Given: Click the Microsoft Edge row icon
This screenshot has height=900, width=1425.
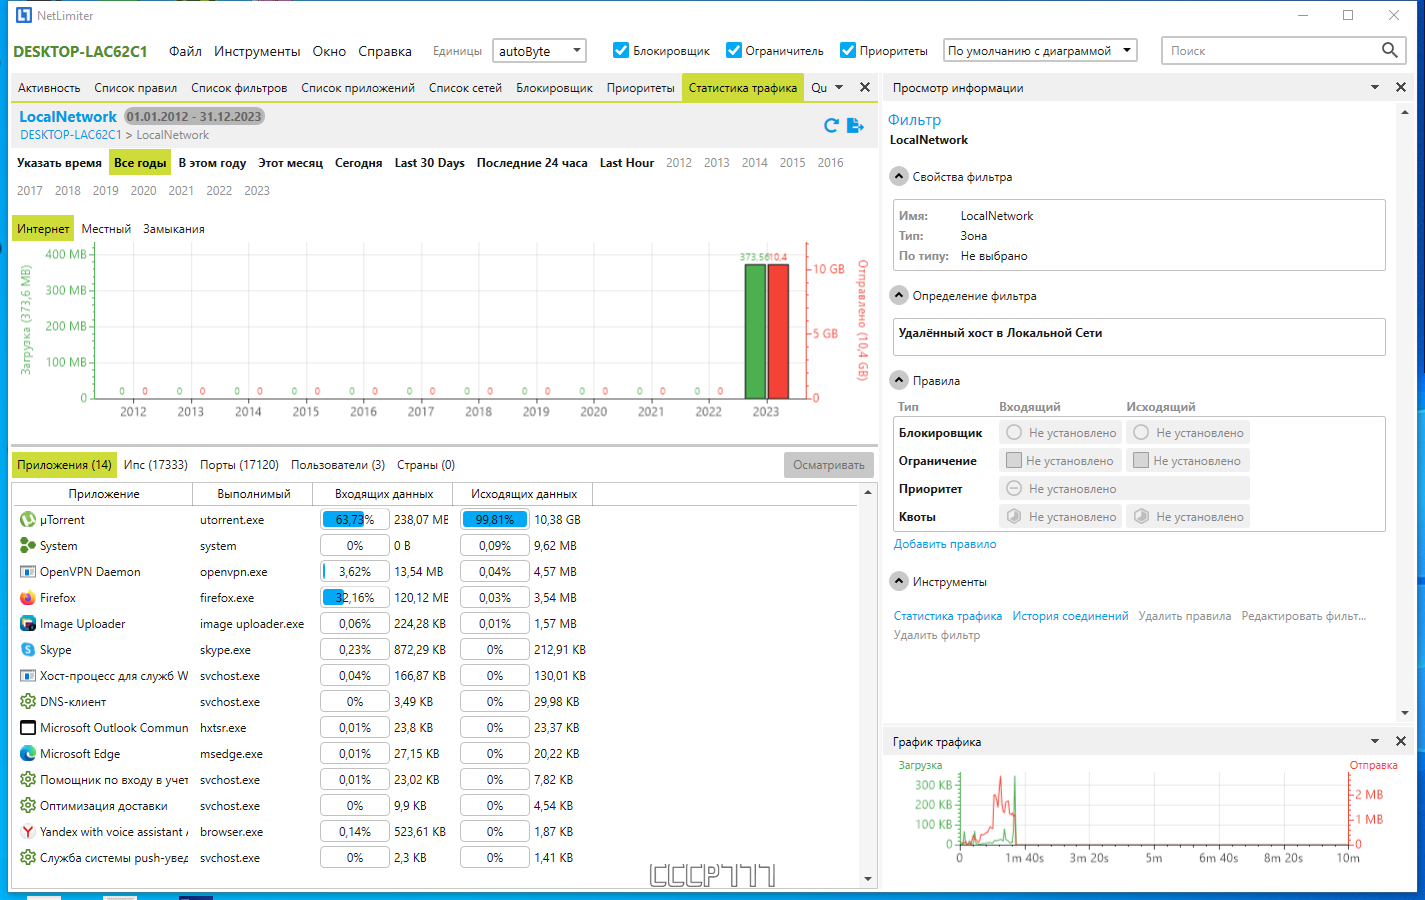Looking at the screenshot, I should 28,754.
